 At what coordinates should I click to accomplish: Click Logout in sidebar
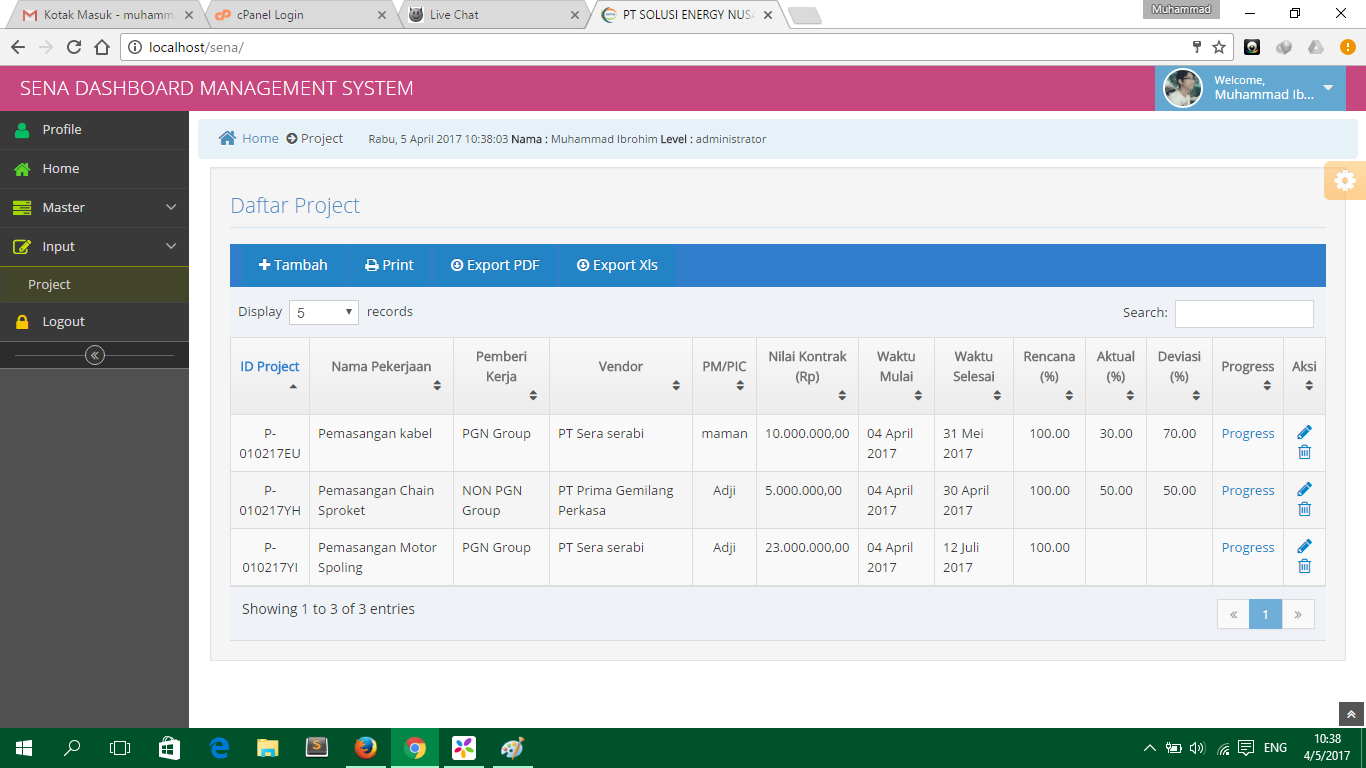tap(94, 321)
